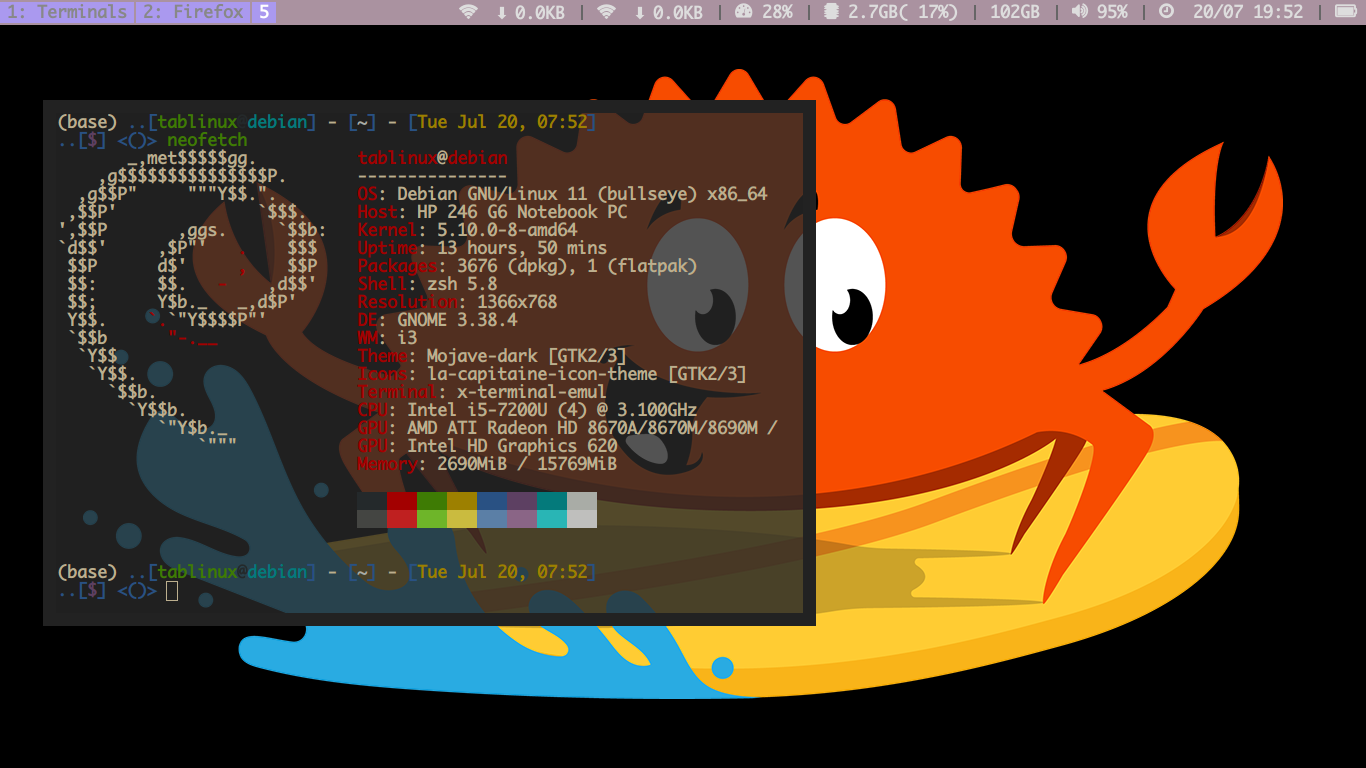Click the bright cyan swatch in the bottom row
This screenshot has height=768, width=1366.
(552, 519)
